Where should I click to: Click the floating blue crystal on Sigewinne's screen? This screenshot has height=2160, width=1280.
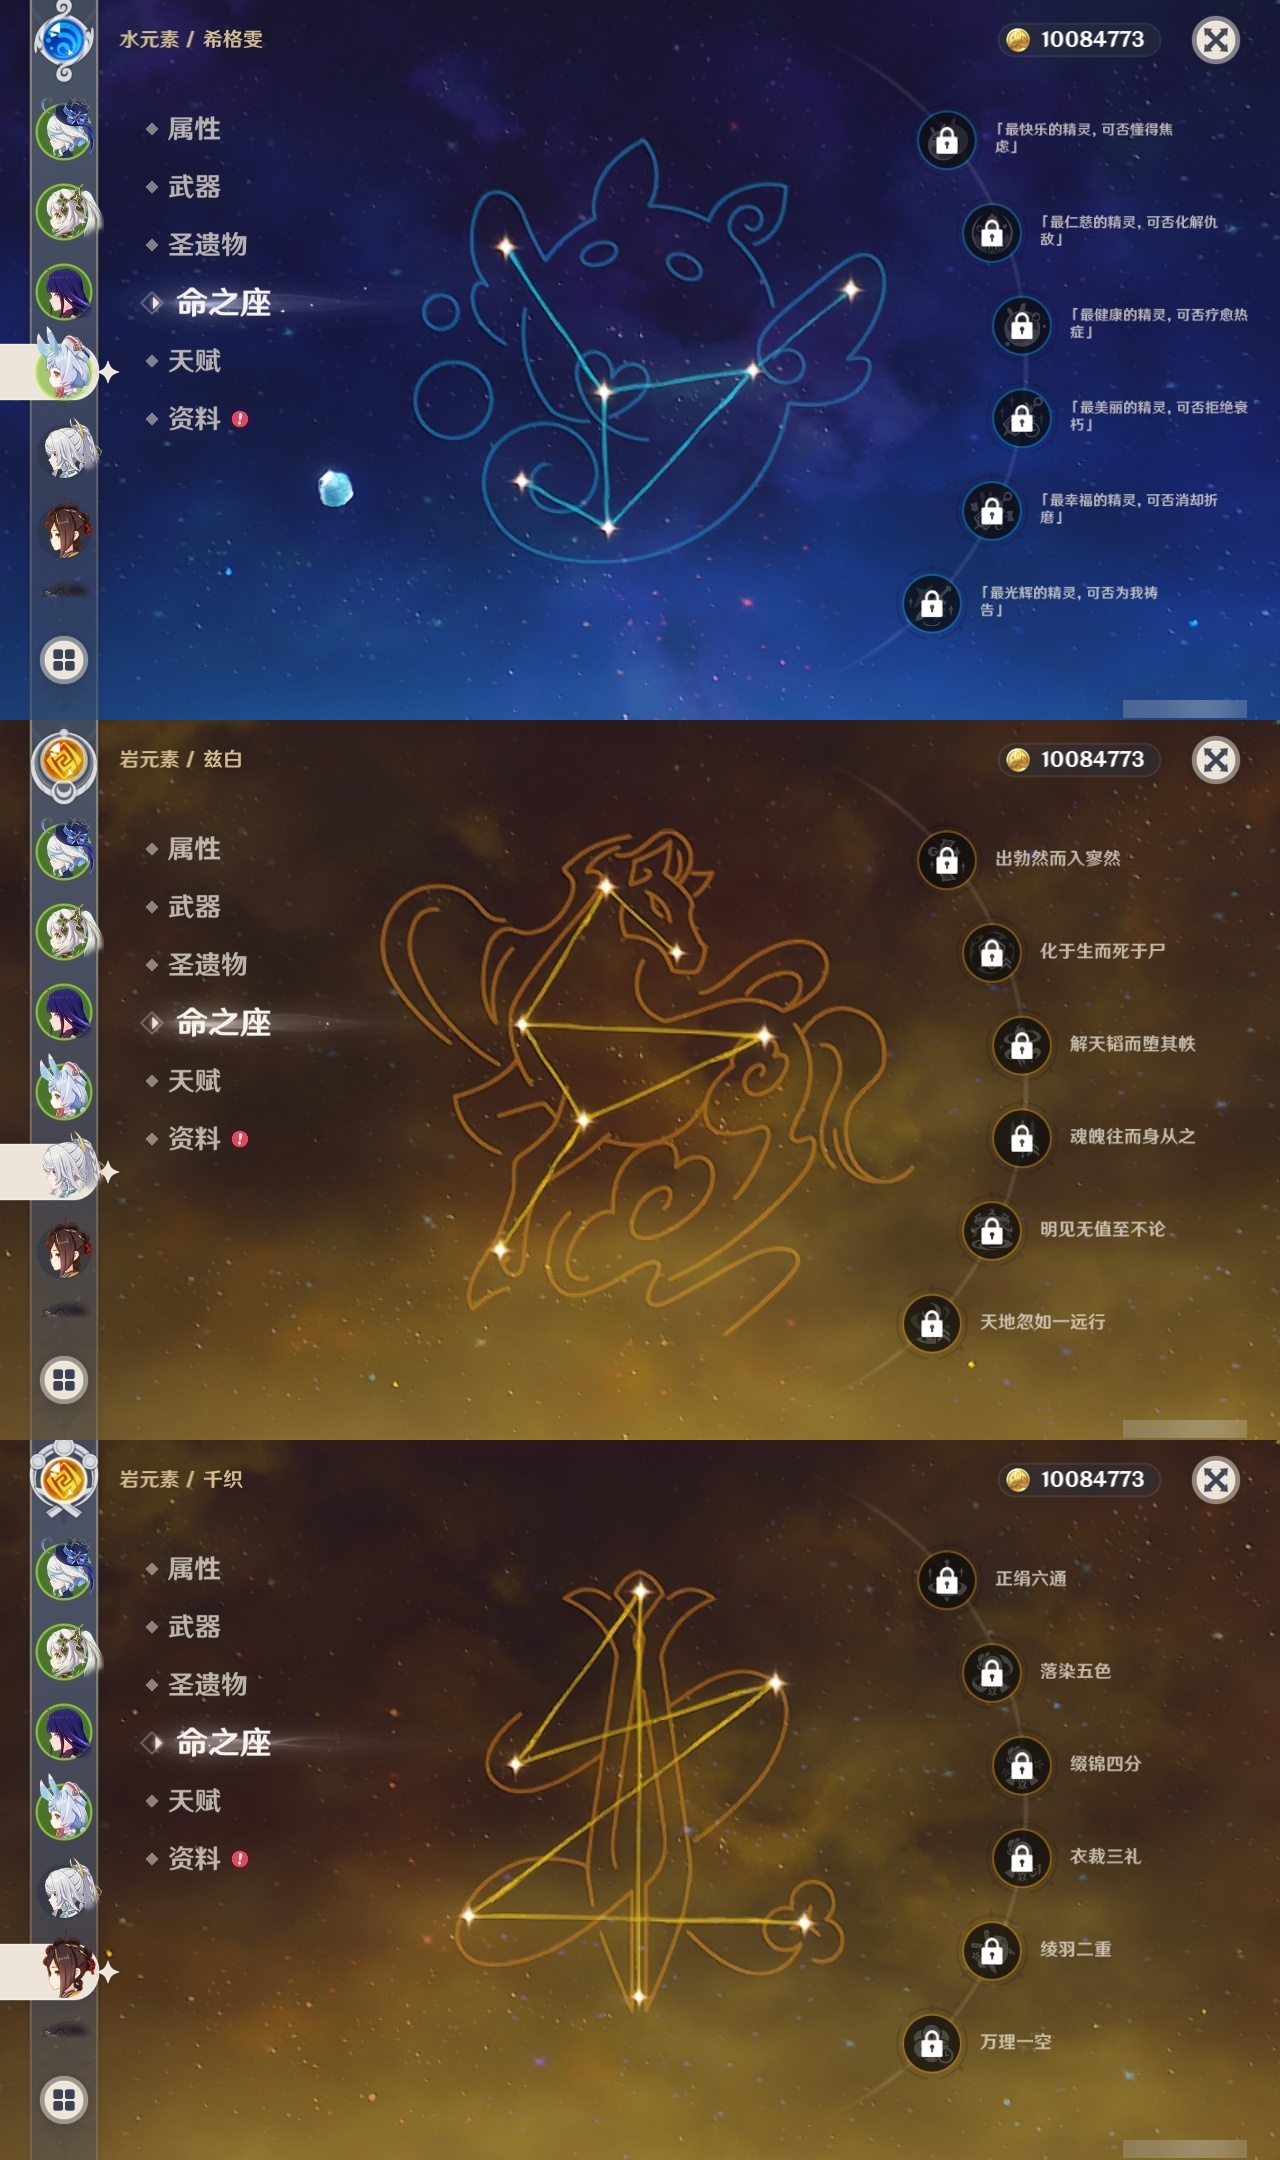click(x=335, y=488)
